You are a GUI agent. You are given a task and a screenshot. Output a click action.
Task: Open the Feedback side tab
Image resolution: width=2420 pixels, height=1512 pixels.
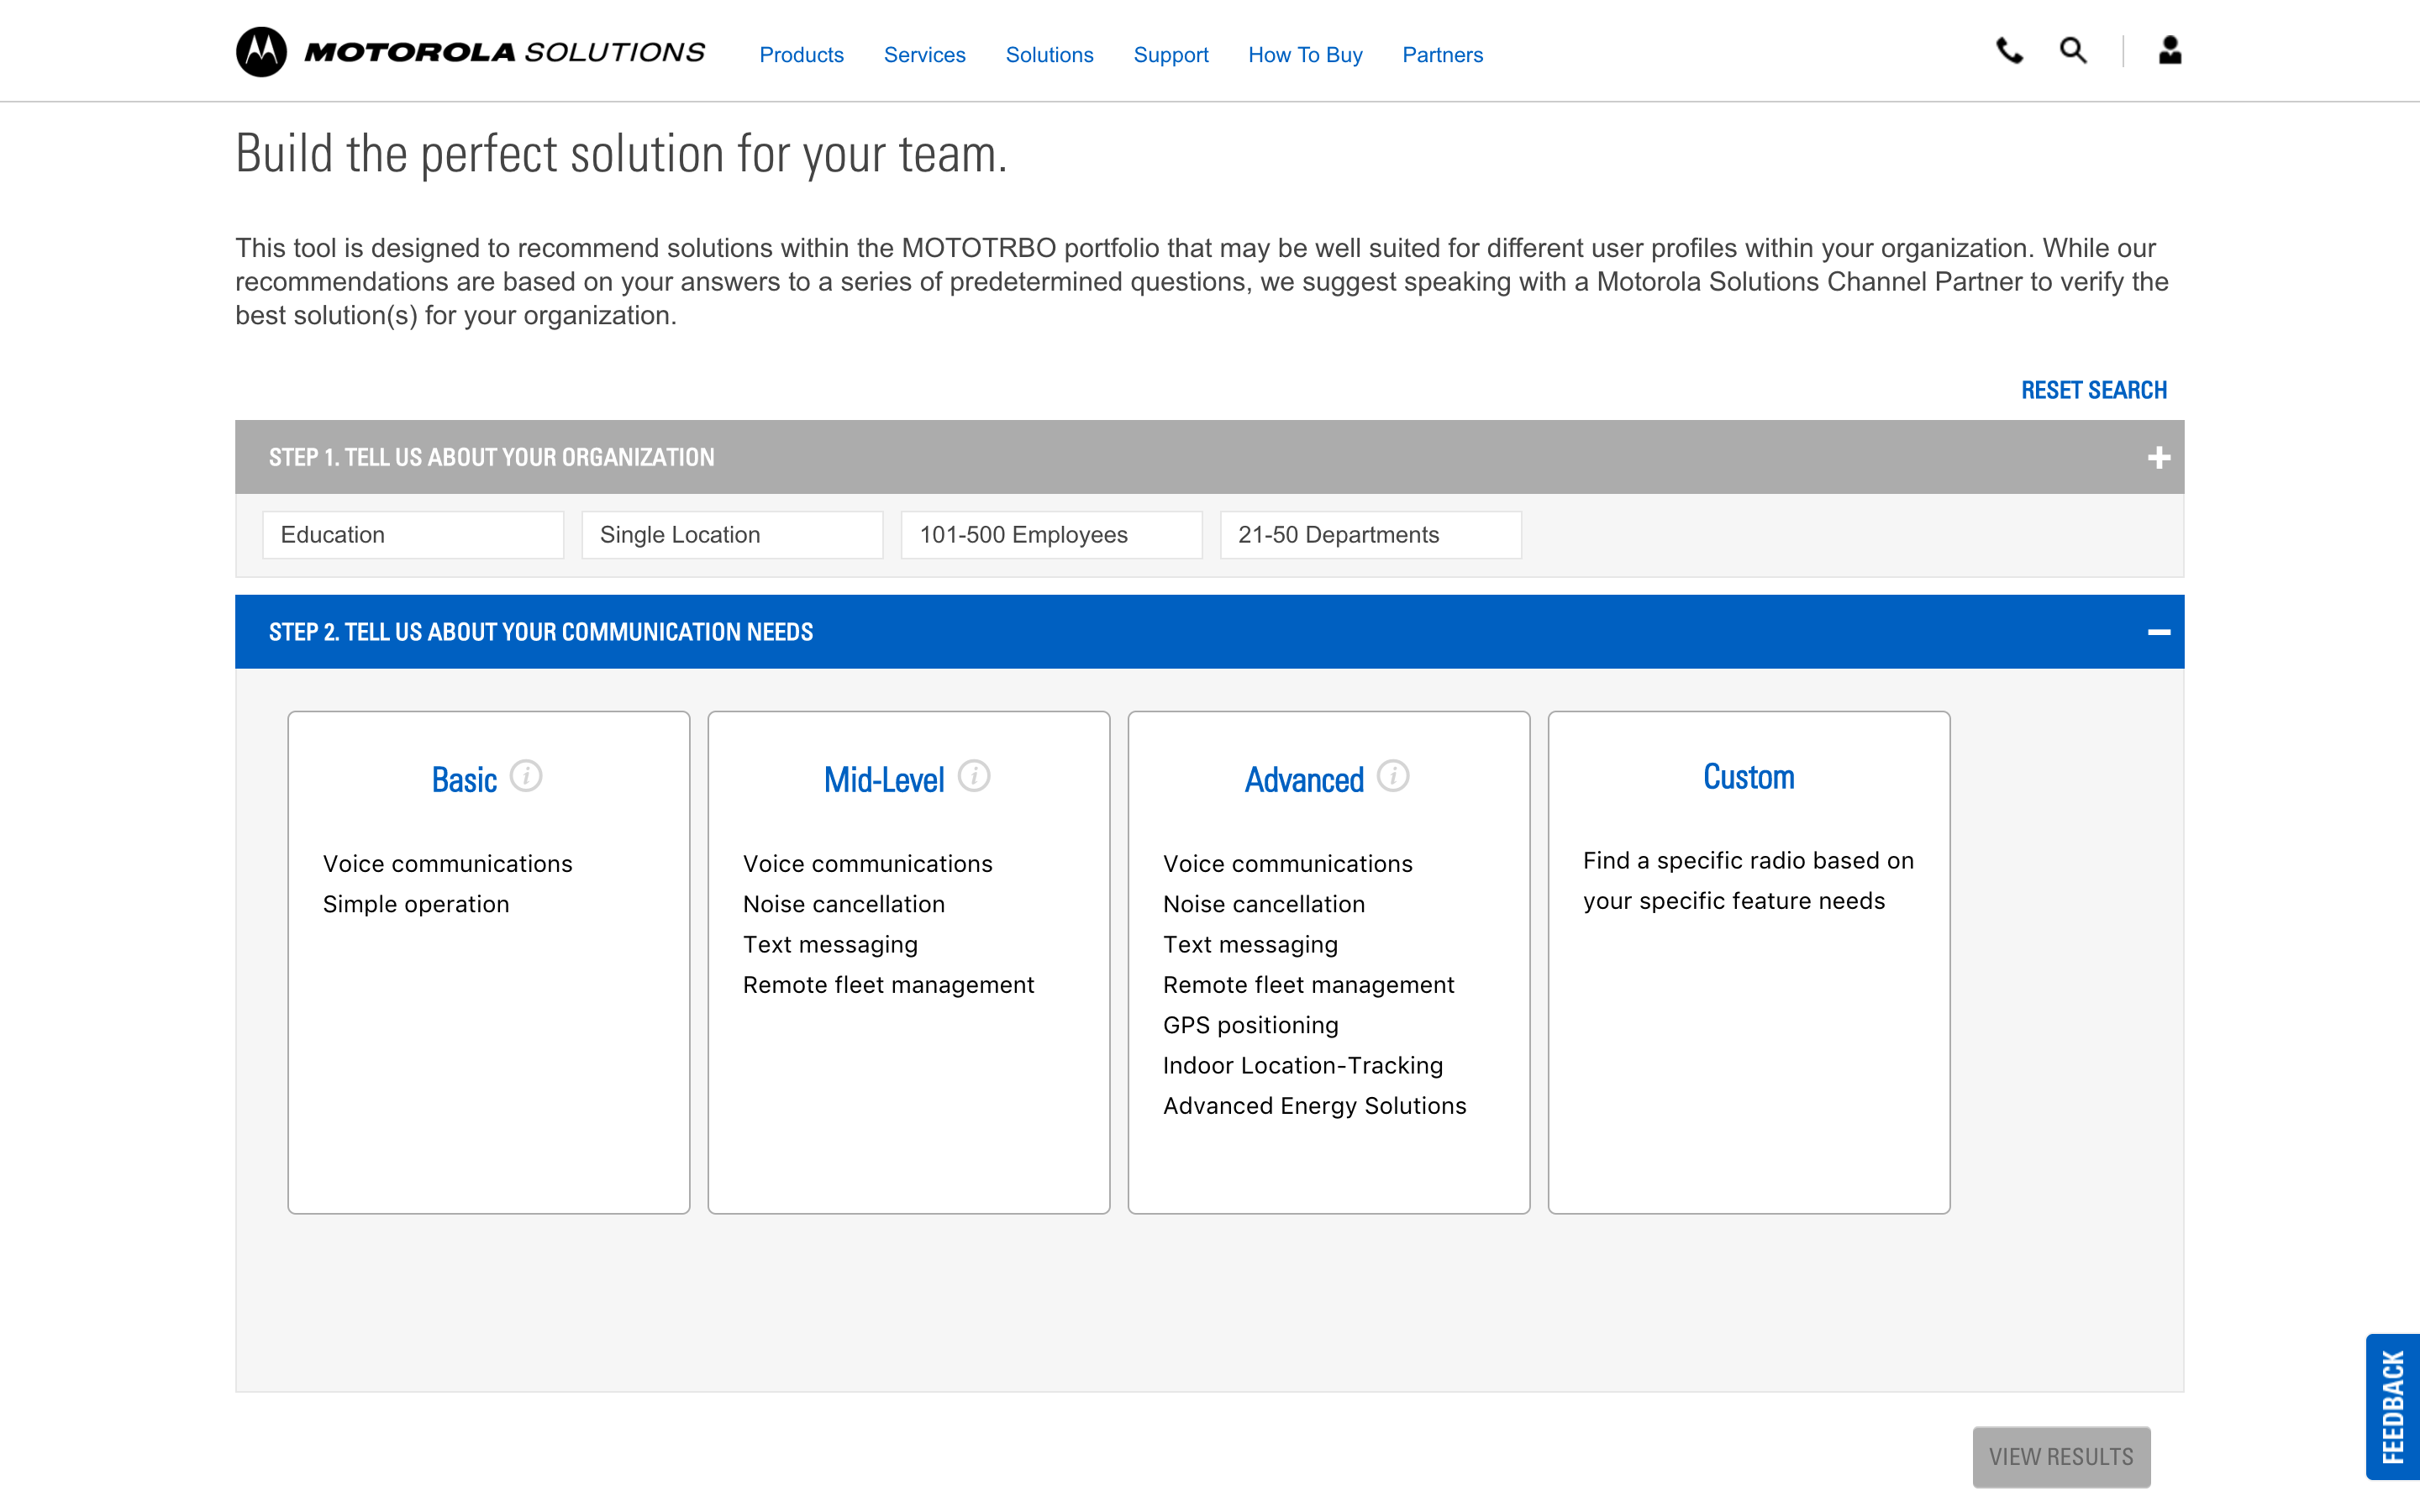[x=2393, y=1406]
